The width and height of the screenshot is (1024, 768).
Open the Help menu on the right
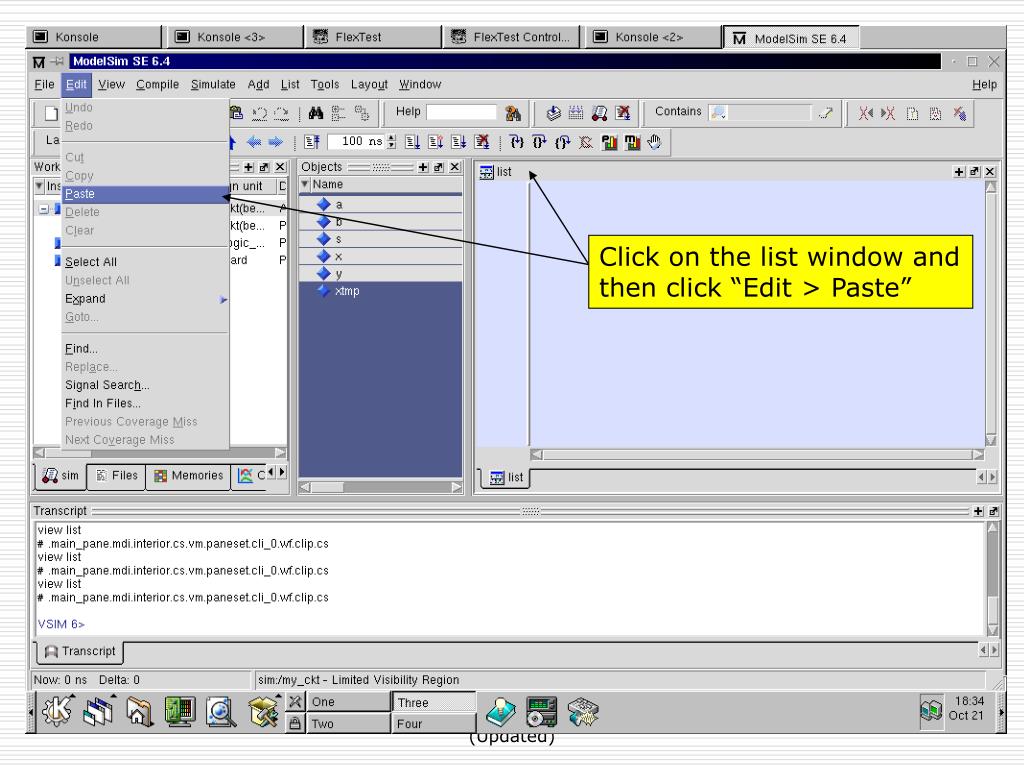(984, 85)
